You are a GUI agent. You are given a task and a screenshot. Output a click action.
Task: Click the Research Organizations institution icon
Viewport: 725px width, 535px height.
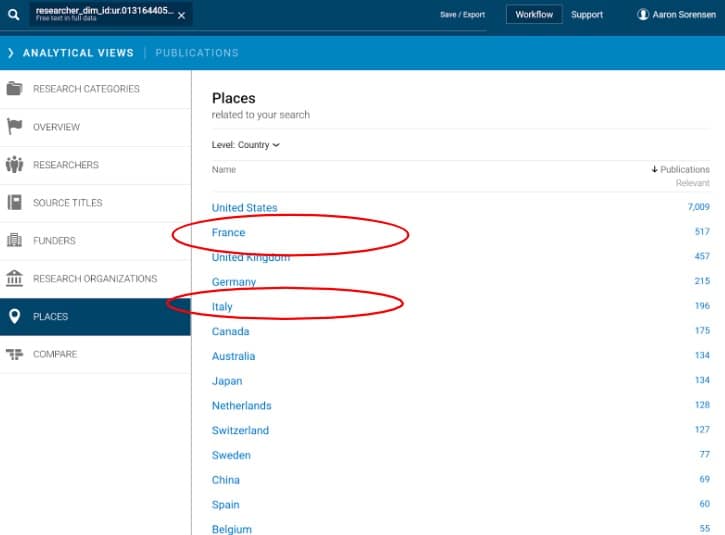coord(15,279)
